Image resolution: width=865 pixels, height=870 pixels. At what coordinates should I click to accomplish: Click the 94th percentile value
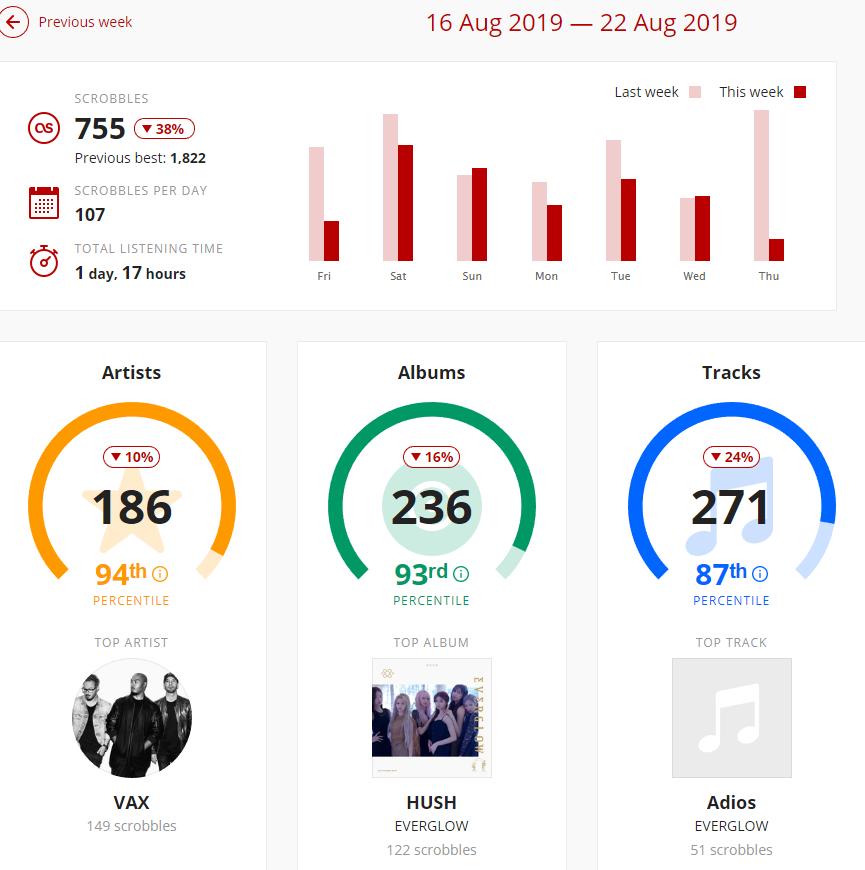coord(121,573)
